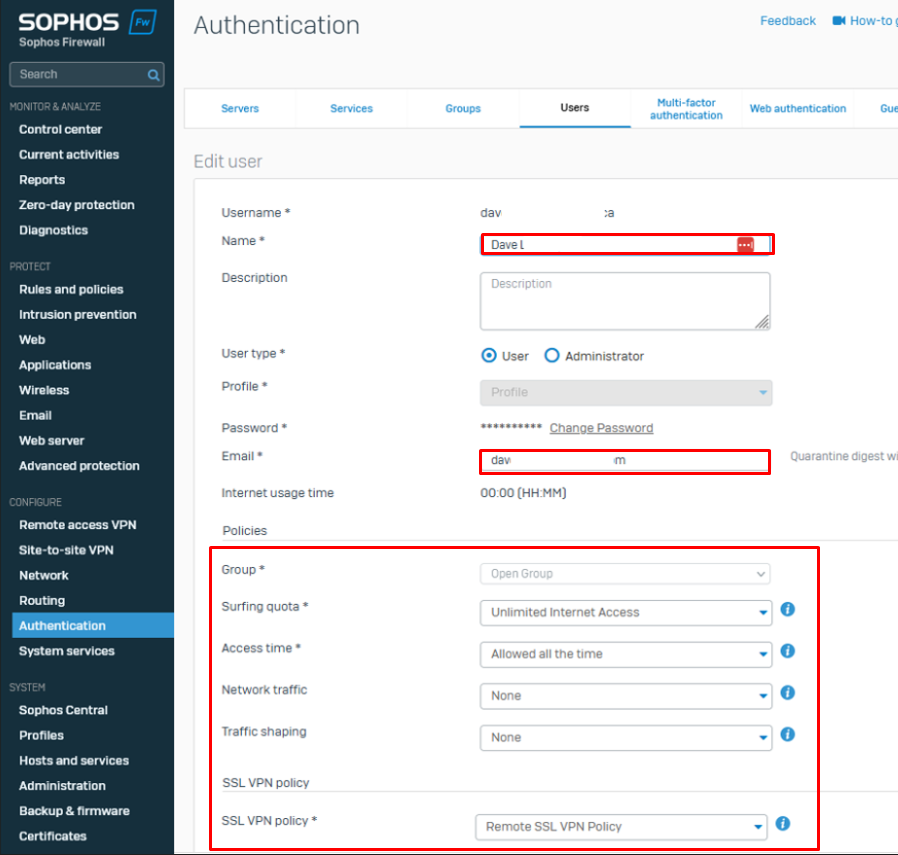The image size is (898, 855).
Task: Go to Remote access VPN menu item
Action: coord(77,525)
